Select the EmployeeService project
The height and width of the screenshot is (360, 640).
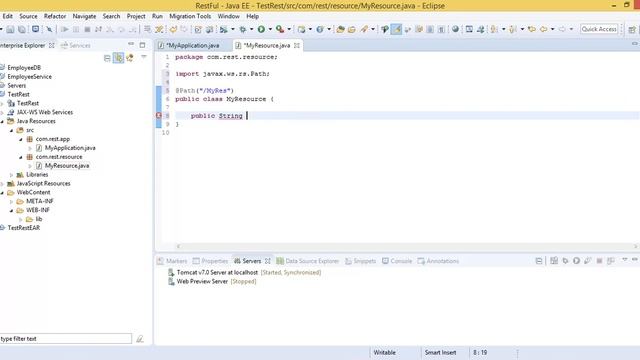tap(29, 77)
